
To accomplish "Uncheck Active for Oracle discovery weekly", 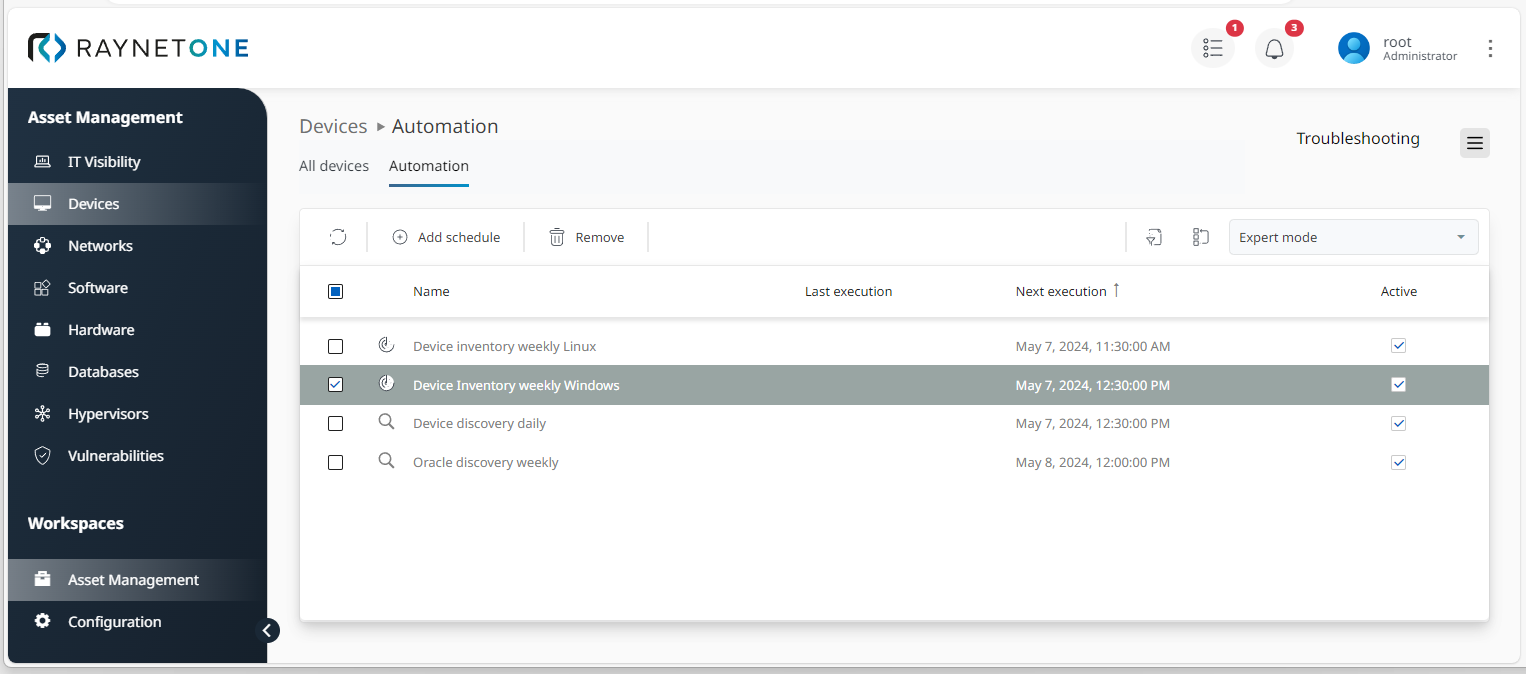I will (1398, 463).
